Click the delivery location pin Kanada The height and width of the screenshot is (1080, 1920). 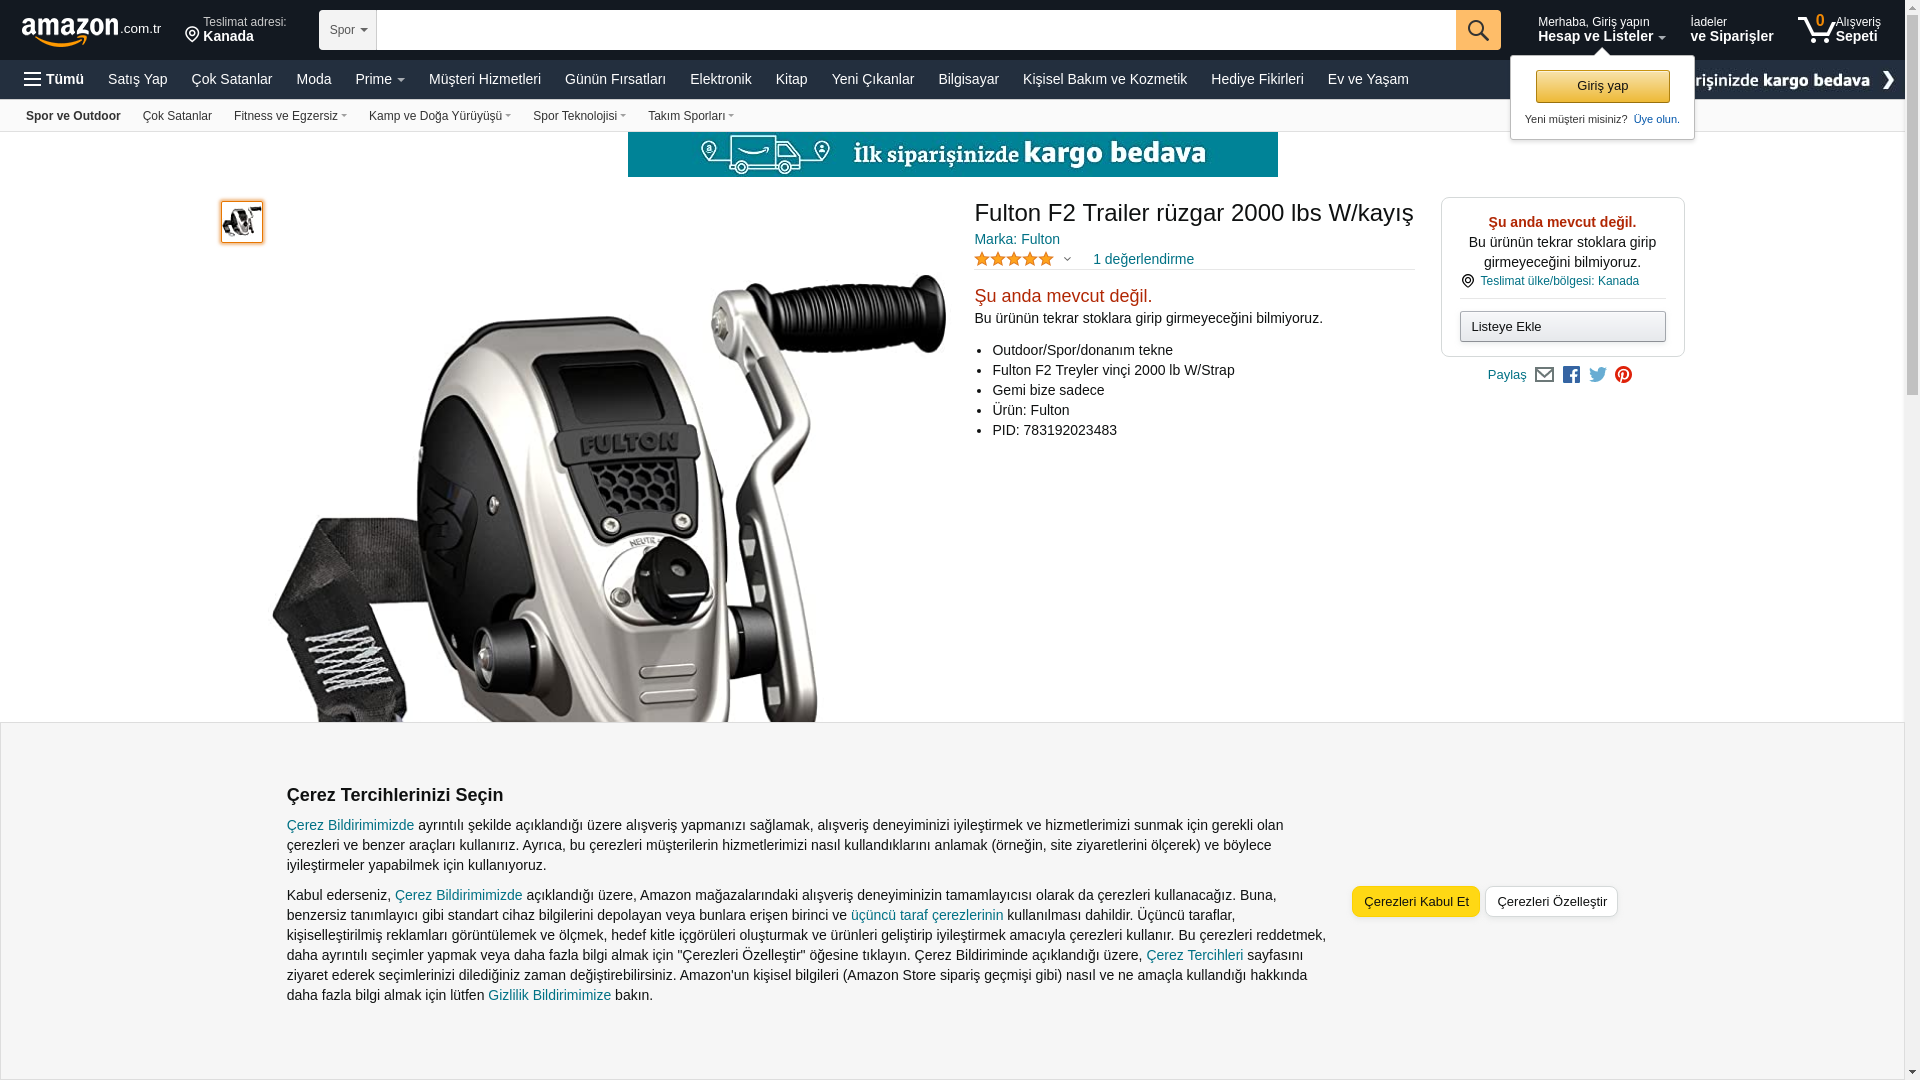(x=236, y=30)
